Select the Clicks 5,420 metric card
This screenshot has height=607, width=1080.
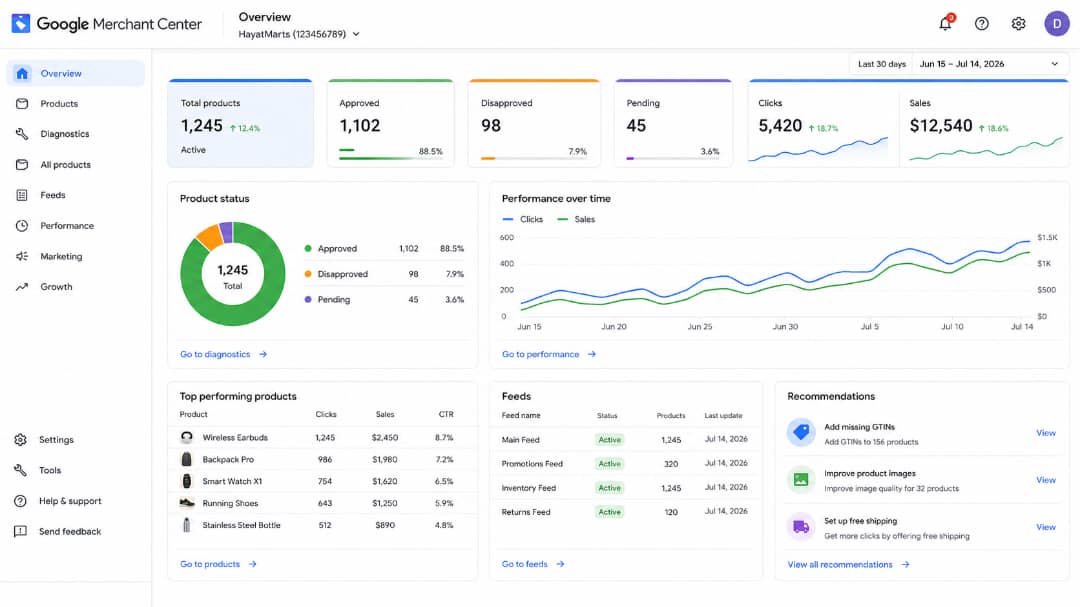(823, 125)
